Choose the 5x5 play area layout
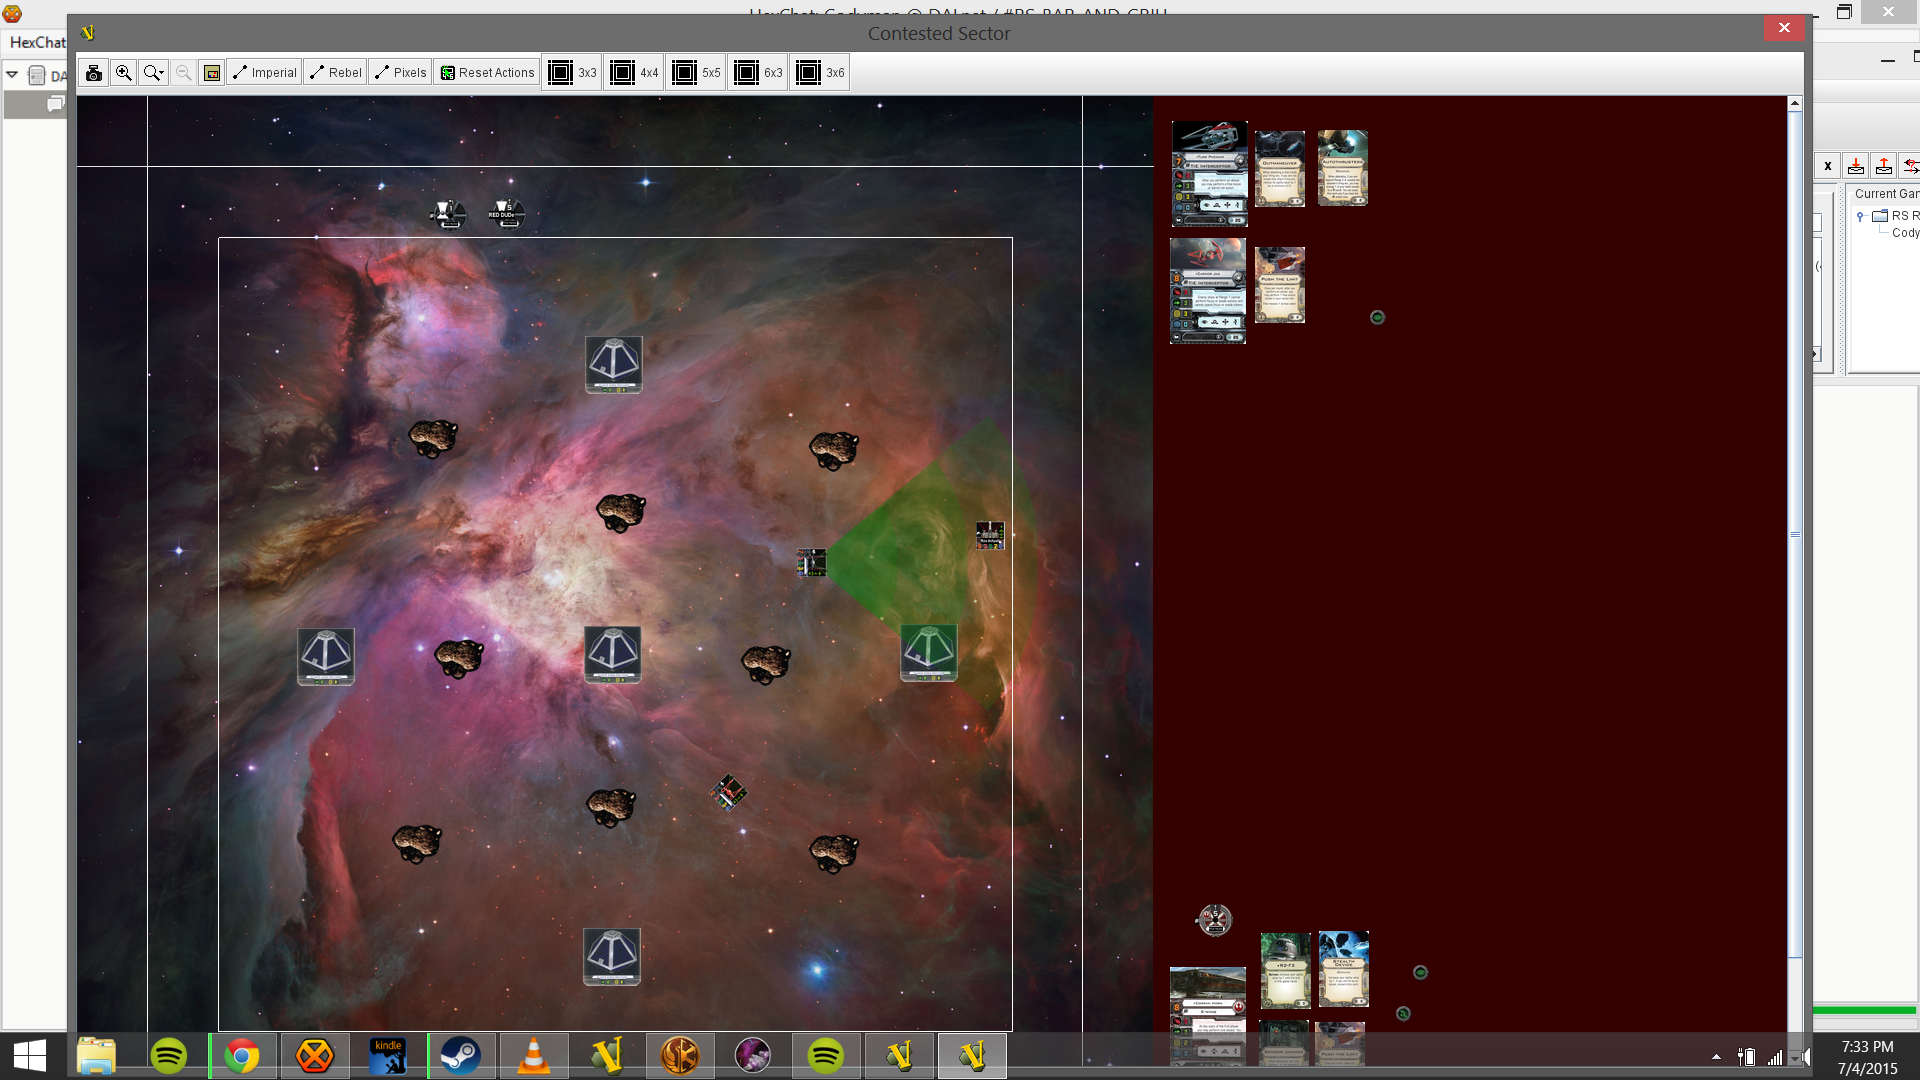 [696, 72]
